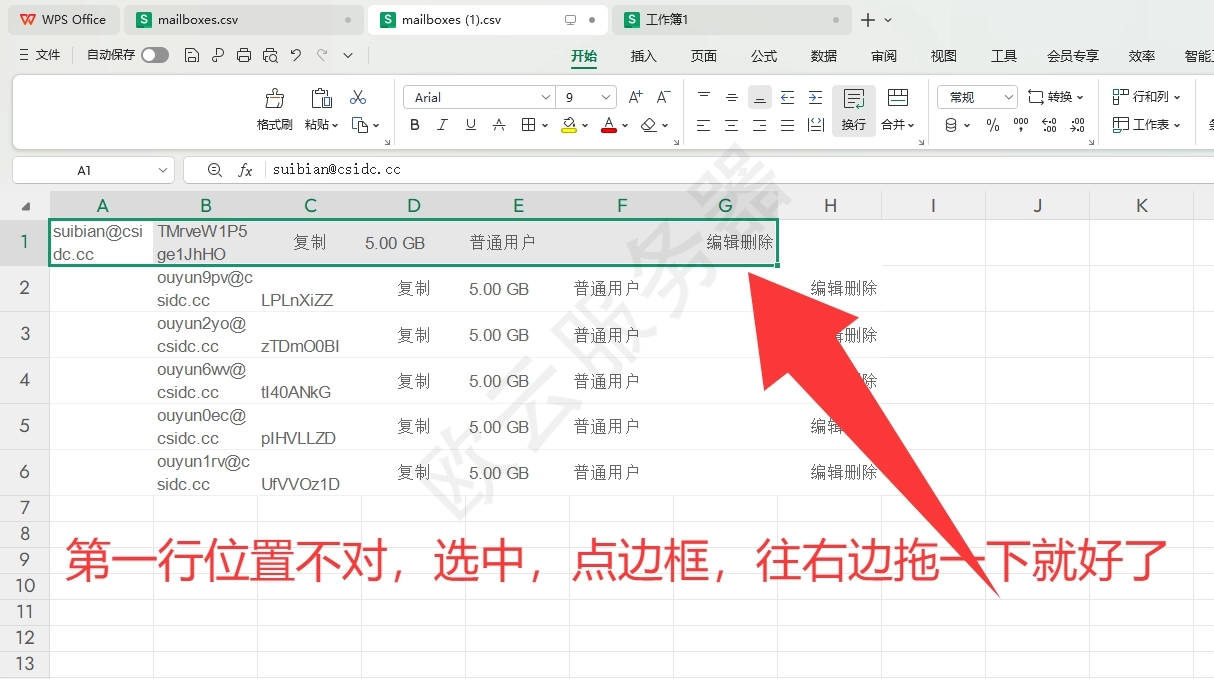Image resolution: width=1214 pixels, height=679 pixels.
Task: Click the Increase Font Size A+ icon
Action: click(635, 97)
